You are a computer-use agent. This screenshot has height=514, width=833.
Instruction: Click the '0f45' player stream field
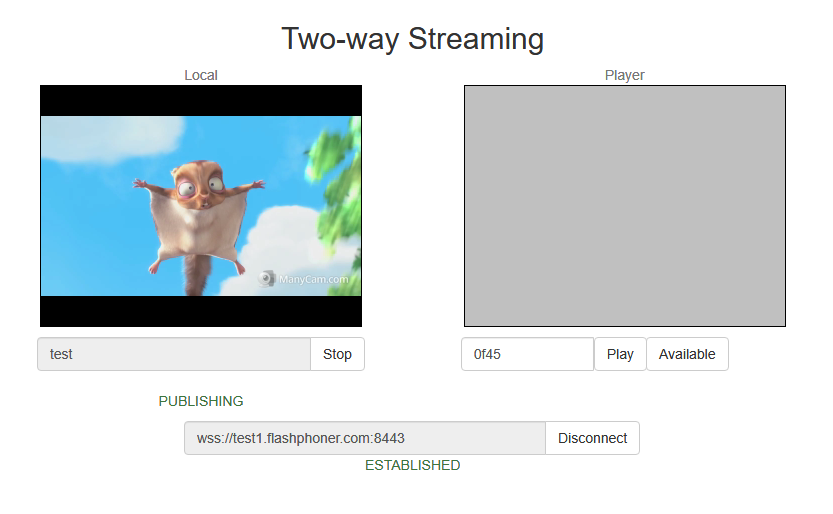pos(527,354)
